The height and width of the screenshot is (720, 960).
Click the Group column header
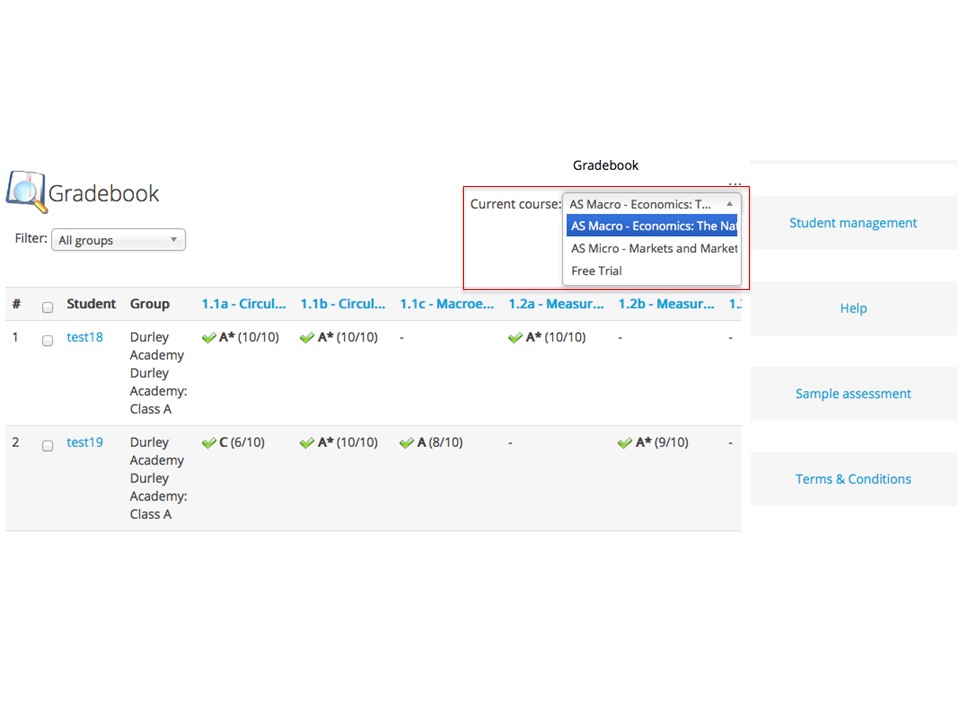[149, 304]
